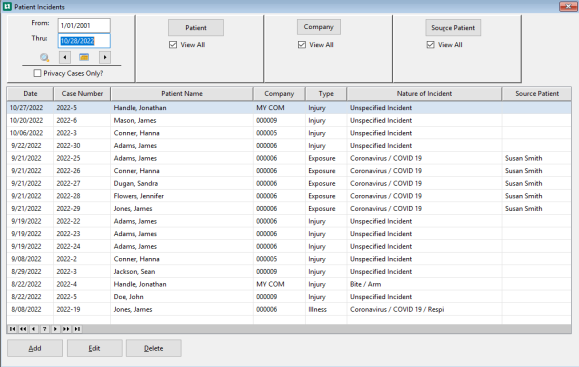Image resolution: width=579 pixels, height=367 pixels.
Task: Go to previous date range arrow
Action: click(x=65, y=57)
